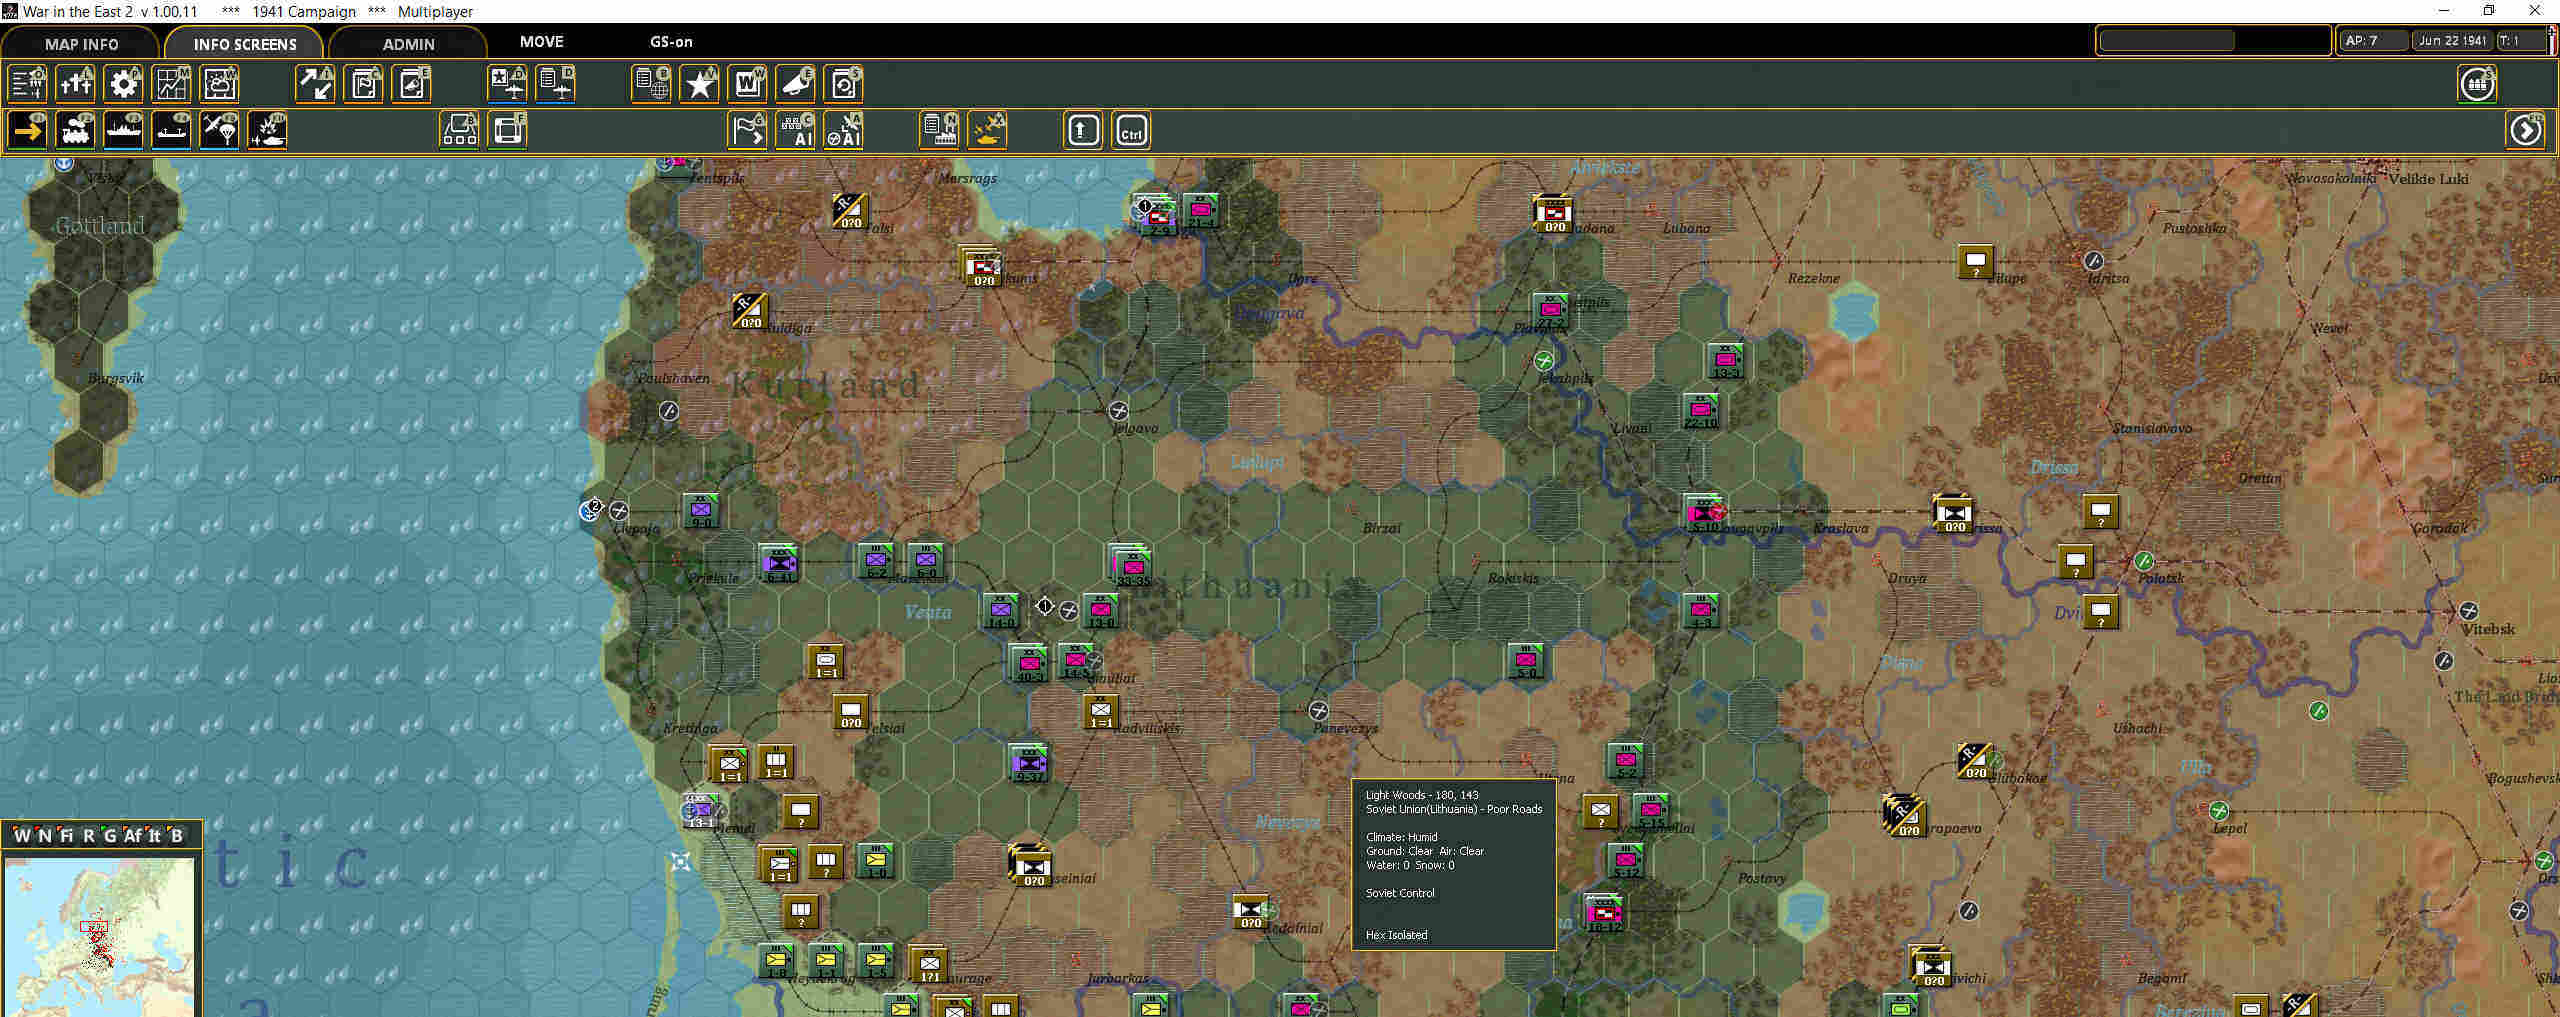Open the logistics phase event log icon
Image resolution: width=2560 pixels, height=1017 pixels.
tap(412, 84)
